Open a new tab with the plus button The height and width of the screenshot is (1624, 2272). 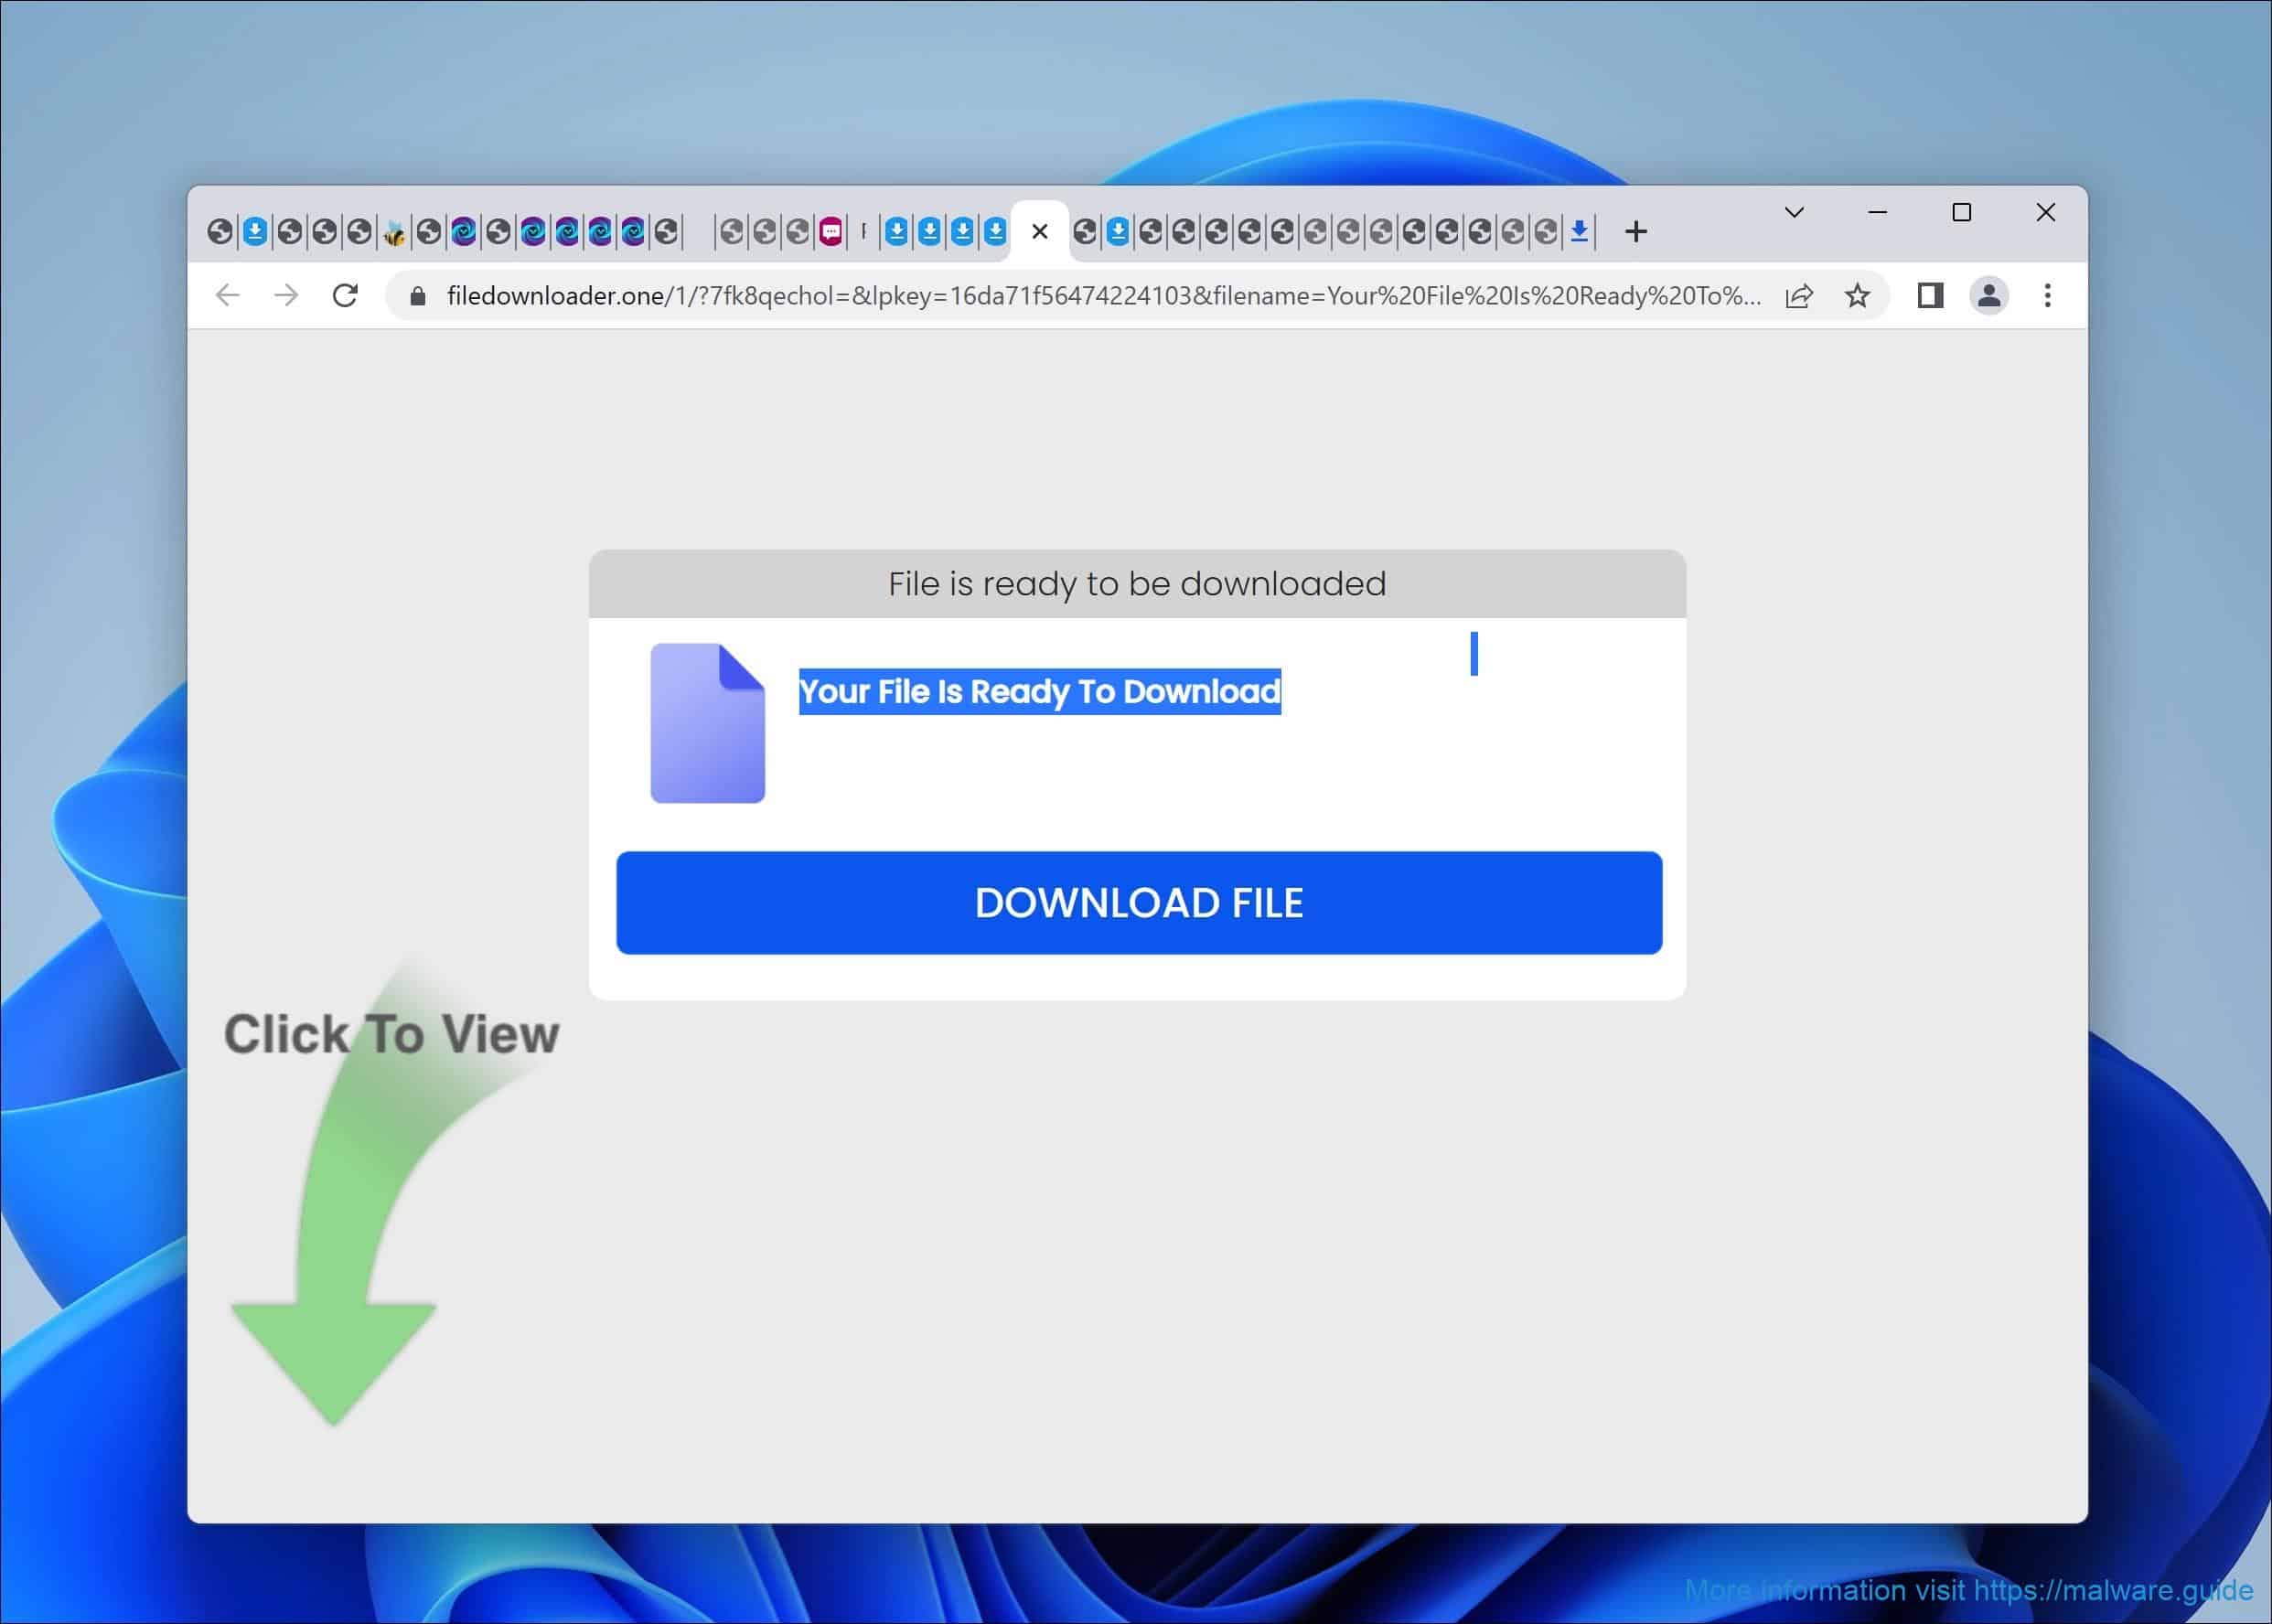pyautogui.click(x=1637, y=230)
